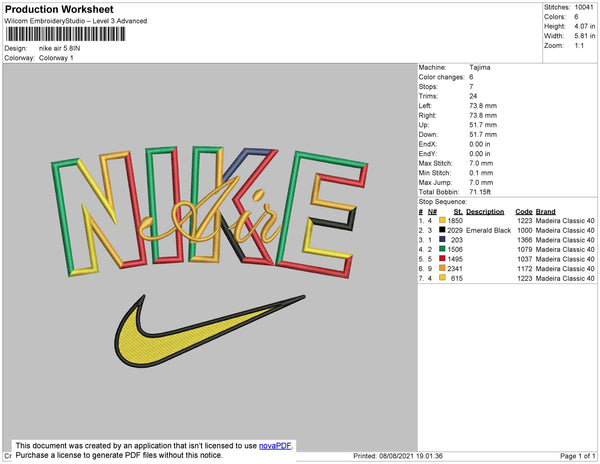Screen dimensions: 600x464
Task: Click the N# column header
Action: (432, 212)
